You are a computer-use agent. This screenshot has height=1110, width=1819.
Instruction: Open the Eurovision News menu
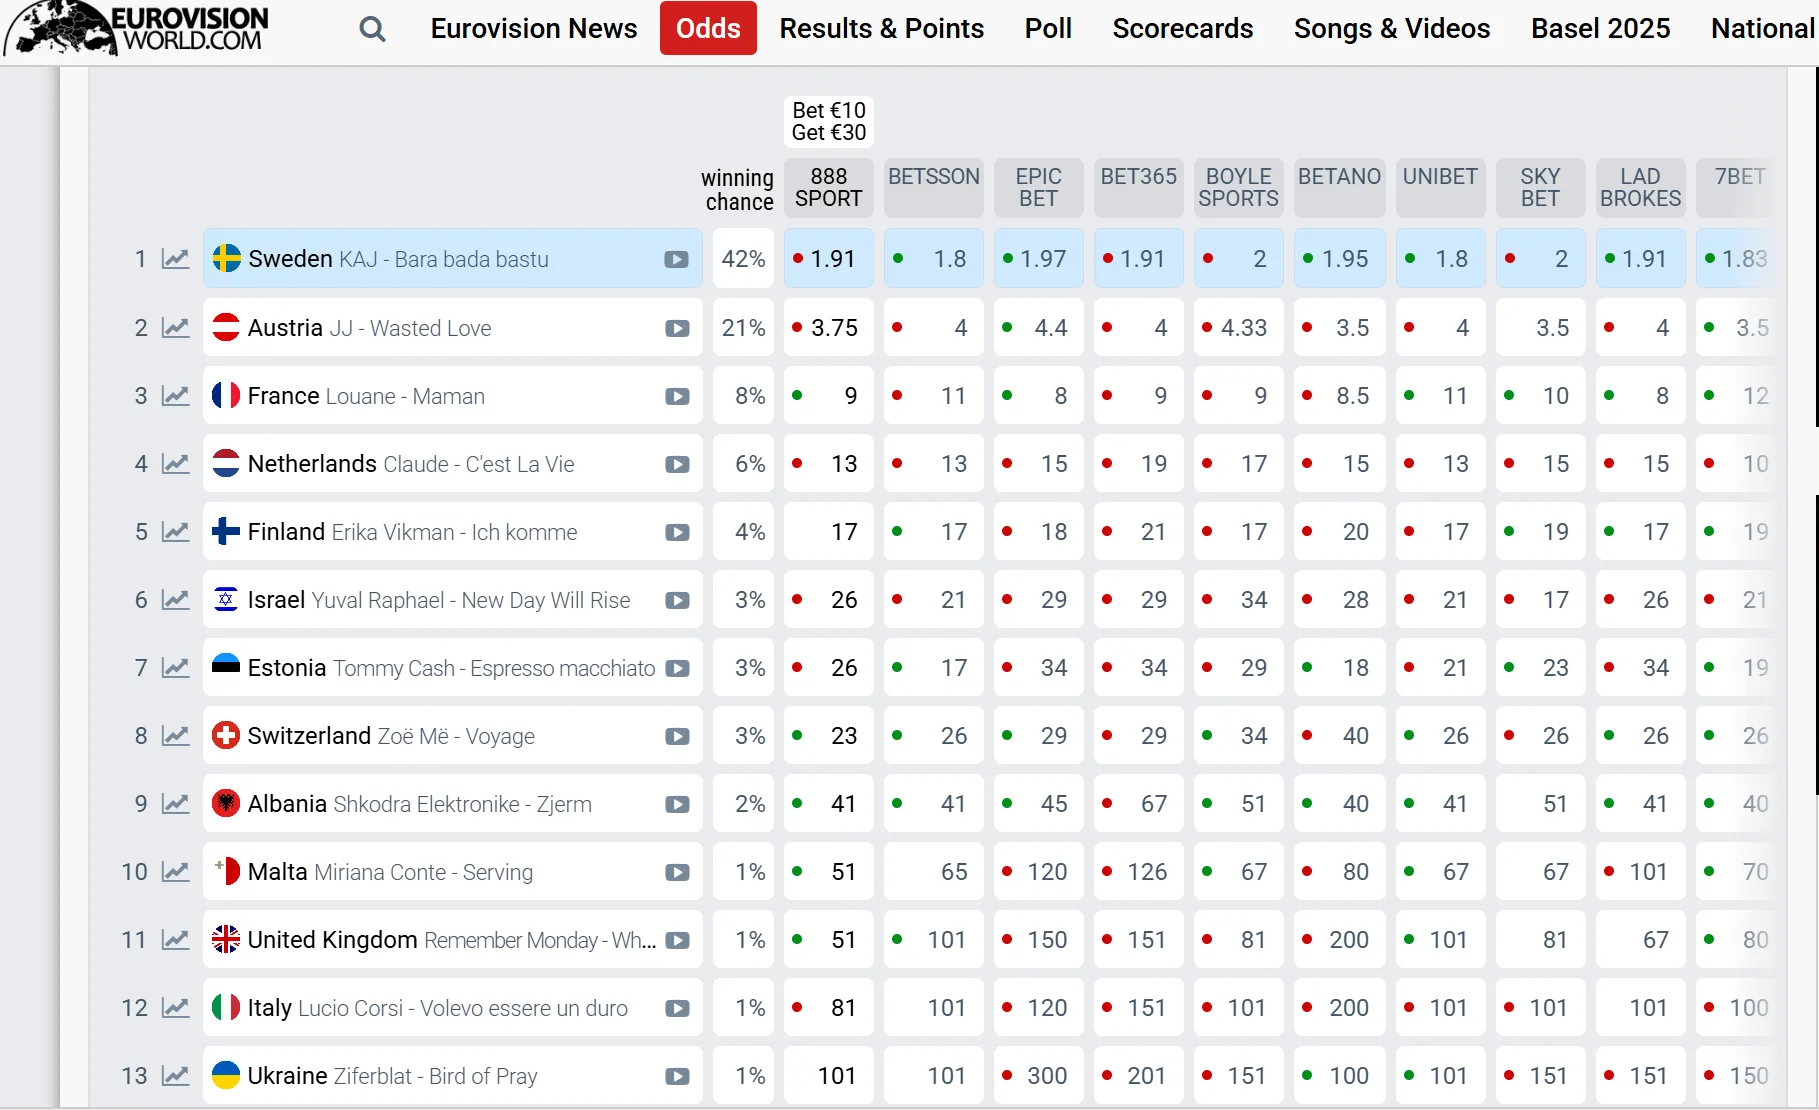pos(534,29)
